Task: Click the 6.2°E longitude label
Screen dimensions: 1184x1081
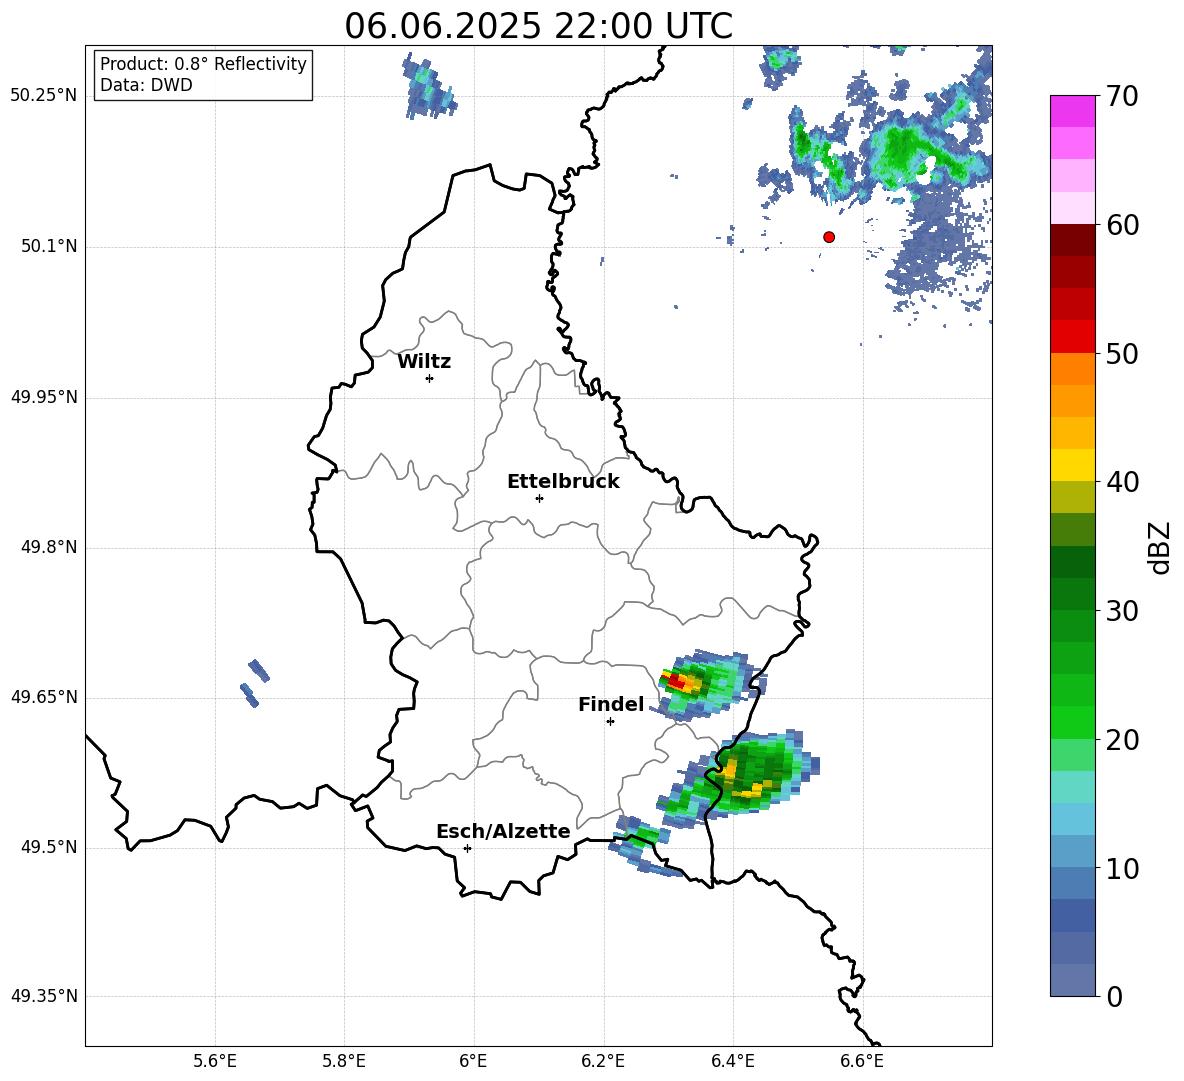Action: point(603,1061)
